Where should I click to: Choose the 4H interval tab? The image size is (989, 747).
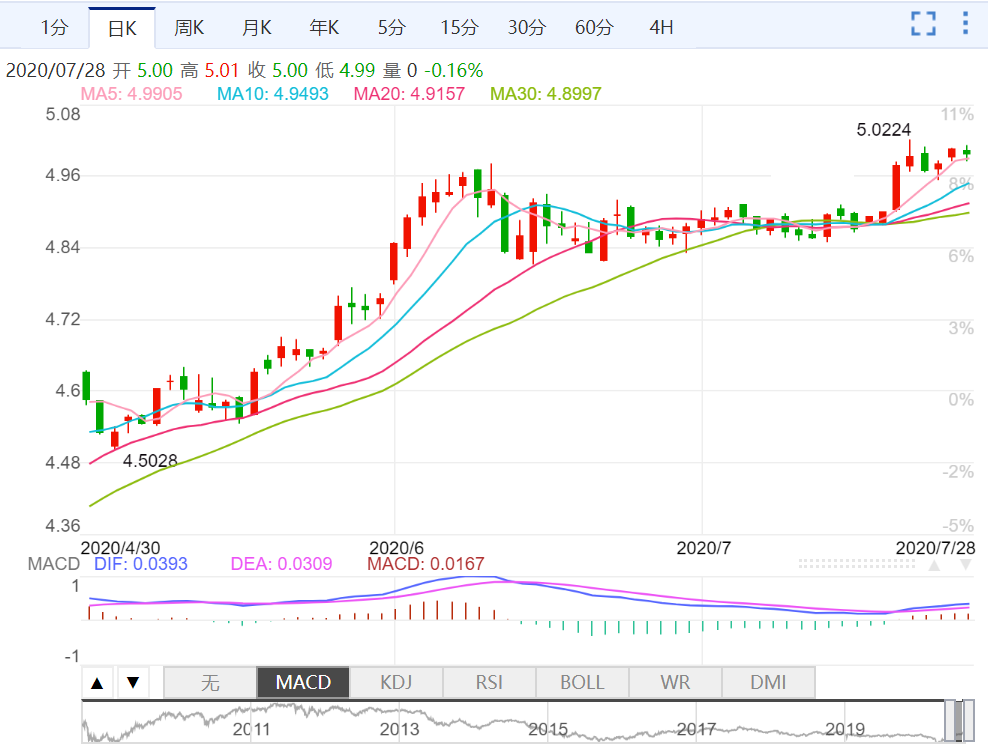point(661,28)
